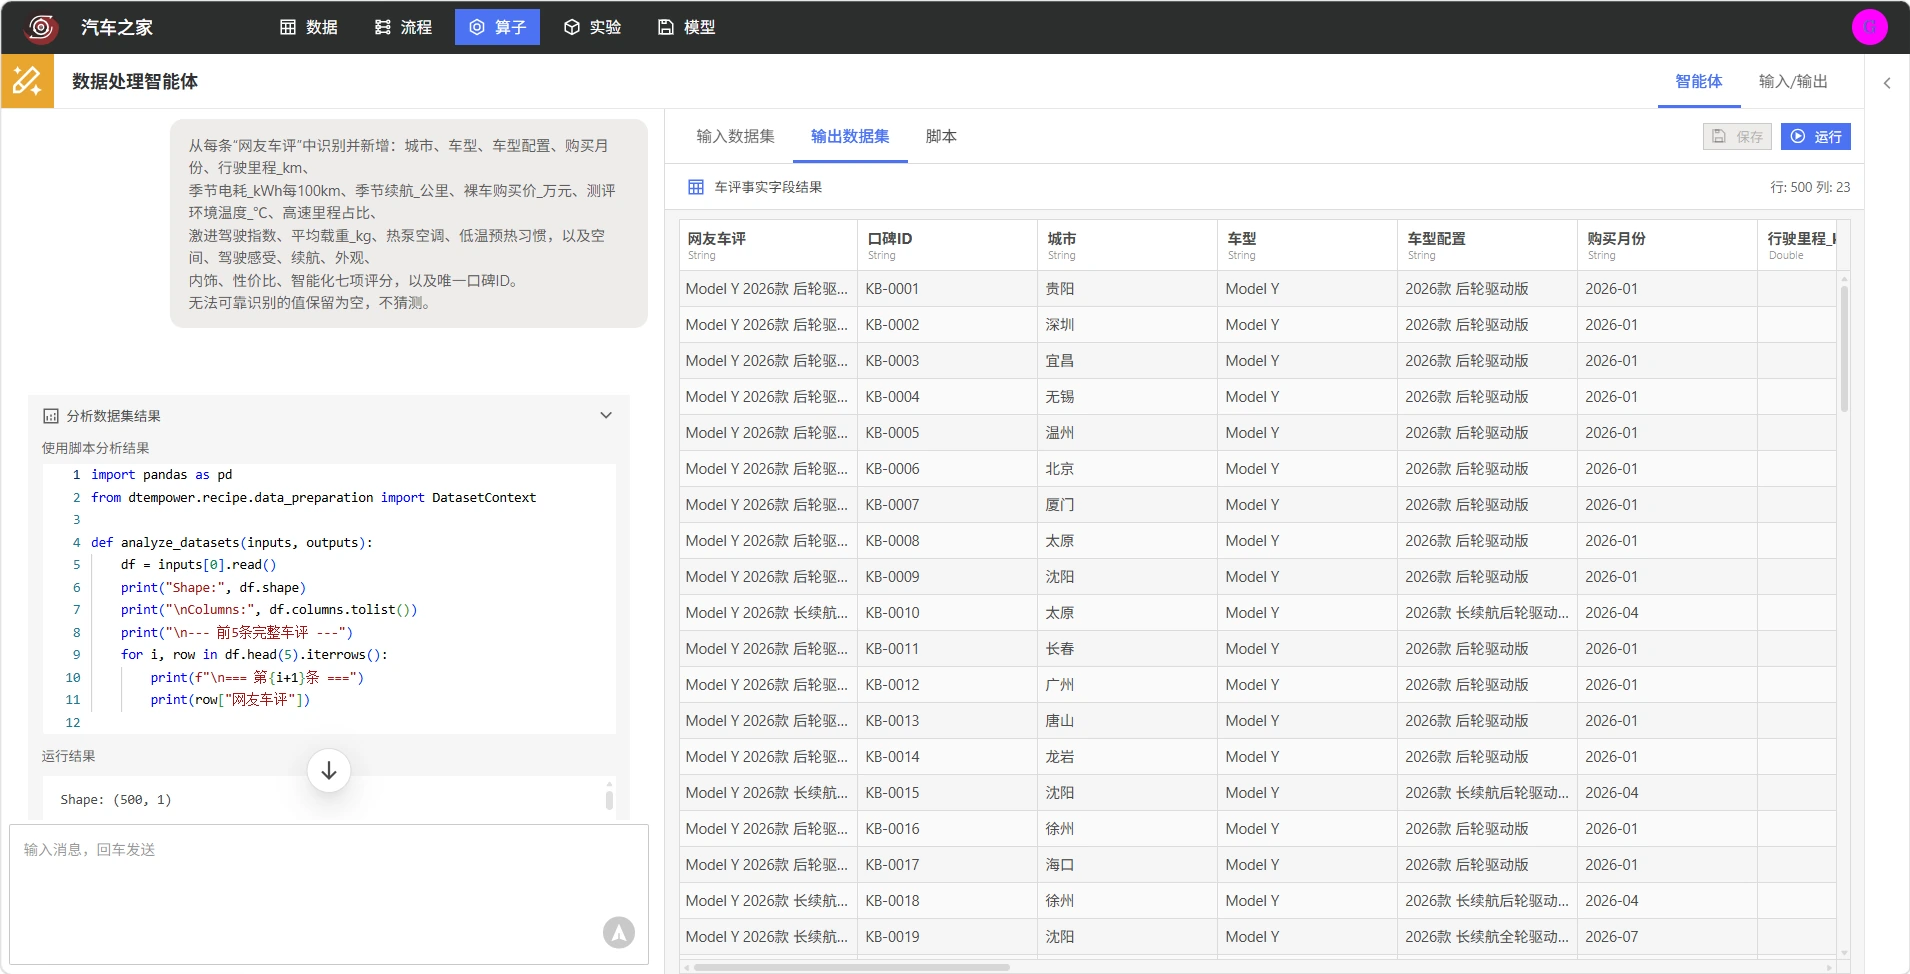Viewport: 1910px width, 974px height.
Task: Click the 车评事实字段结果 dataset title
Action: (x=768, y=187)
